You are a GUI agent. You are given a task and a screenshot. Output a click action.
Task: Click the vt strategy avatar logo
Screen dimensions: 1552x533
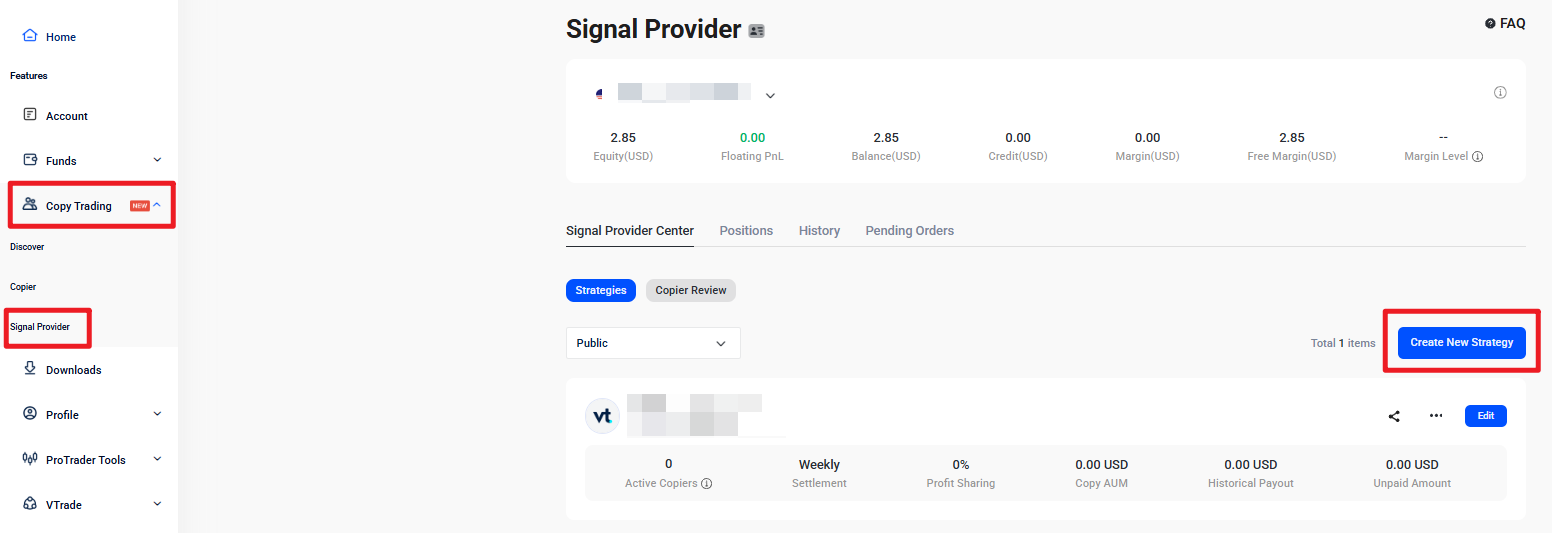pos(602,416)
